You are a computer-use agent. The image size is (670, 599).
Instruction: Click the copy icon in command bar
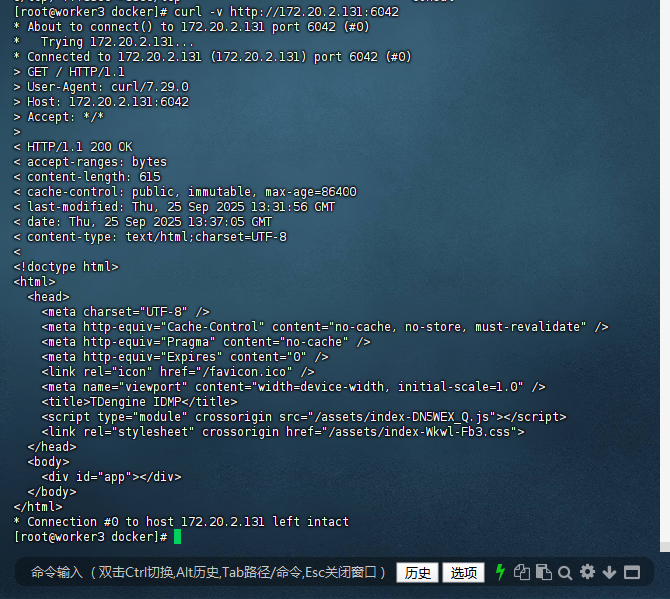[x=521, y=572]
